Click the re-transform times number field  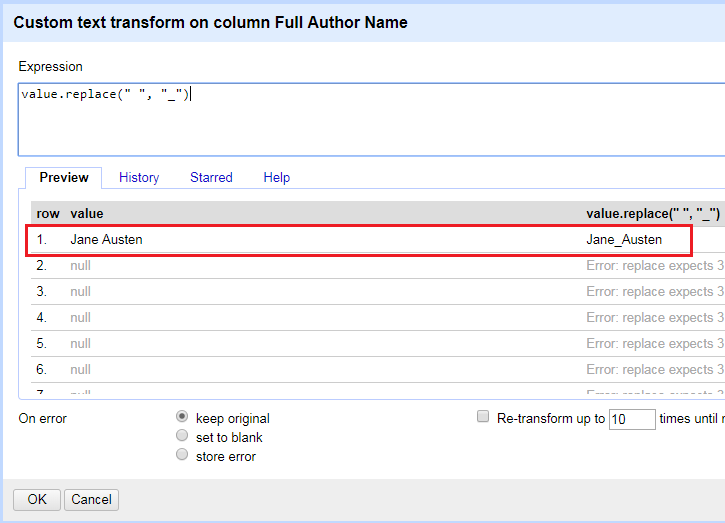coord(631,419)
